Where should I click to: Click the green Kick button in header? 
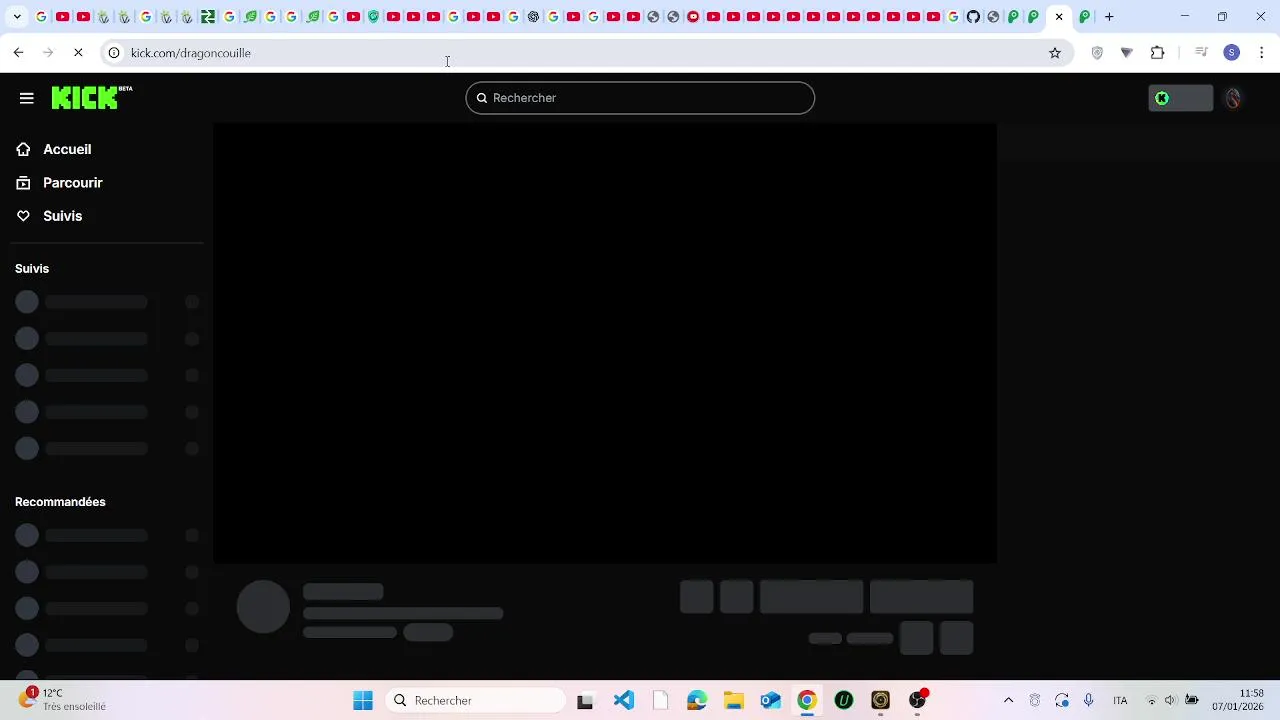coord(1180,98)
